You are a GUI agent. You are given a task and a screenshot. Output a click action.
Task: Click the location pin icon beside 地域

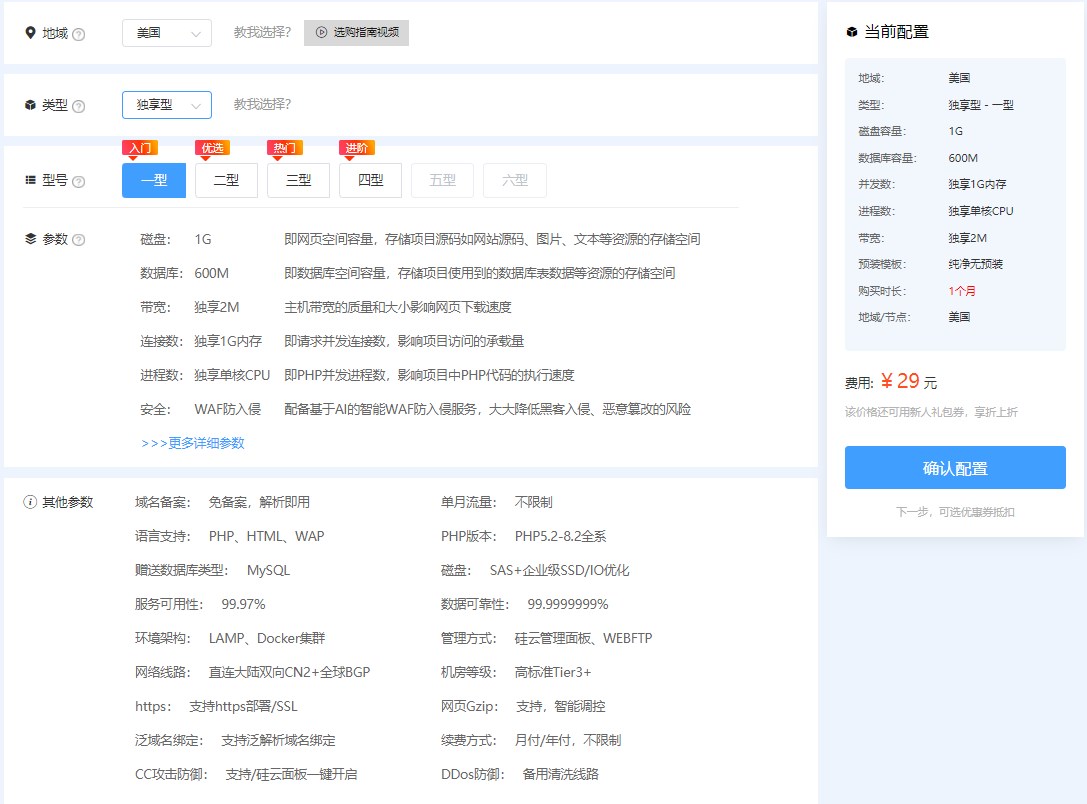[30, 33]
